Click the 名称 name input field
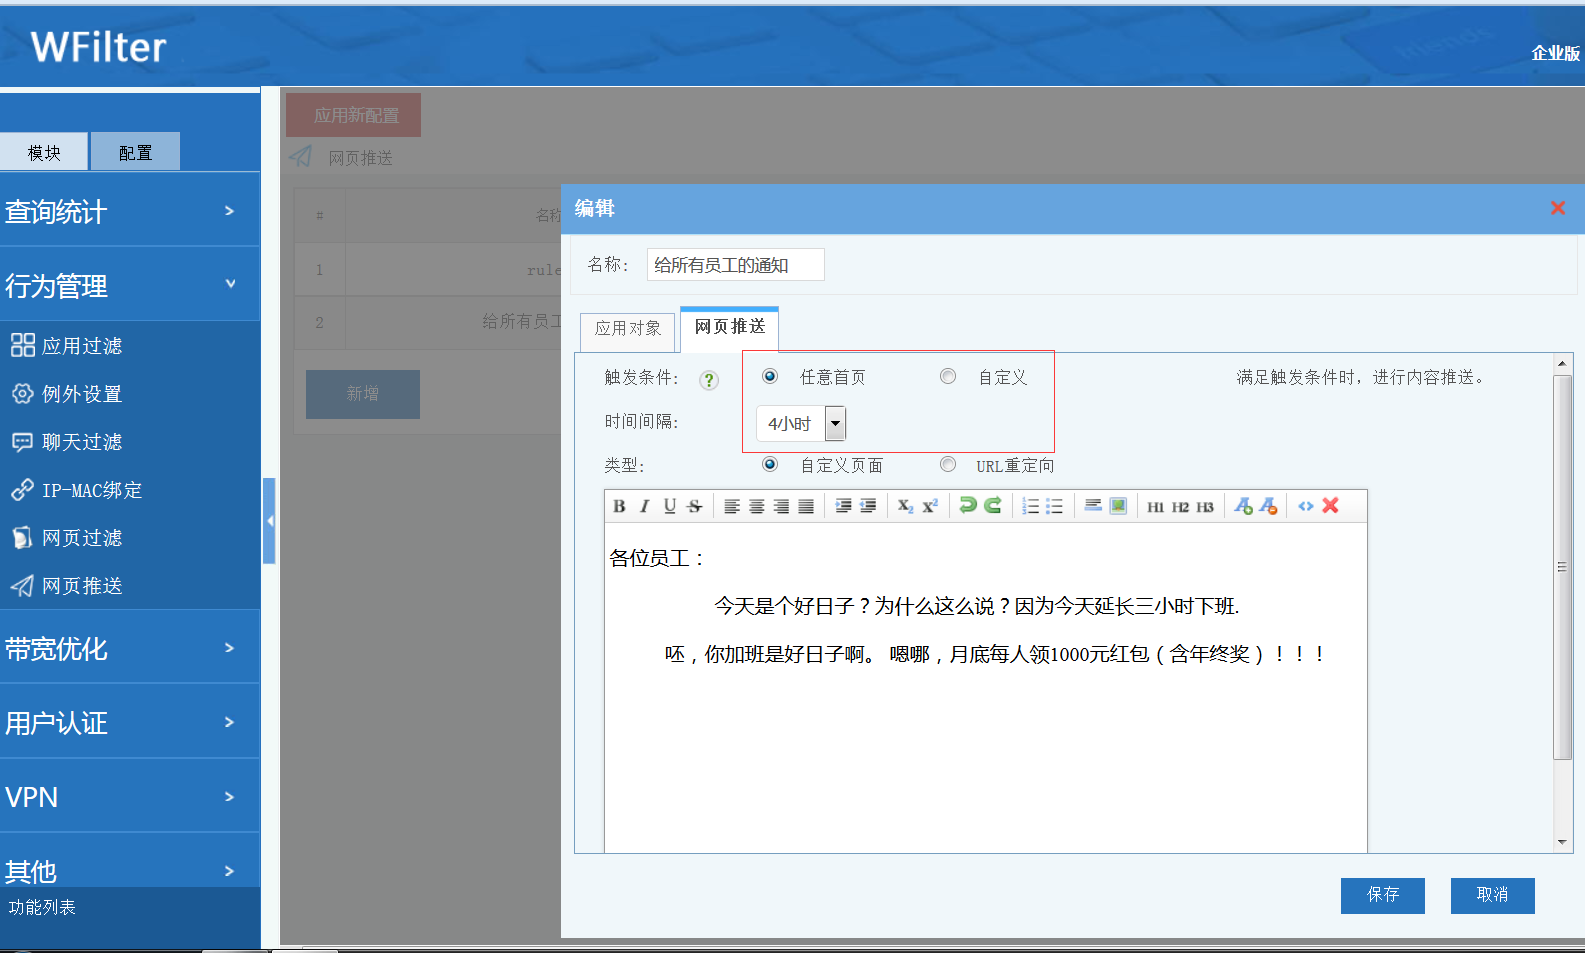Image resolution: width=1585 pixels, height=953 pixels. coord(735,265)
